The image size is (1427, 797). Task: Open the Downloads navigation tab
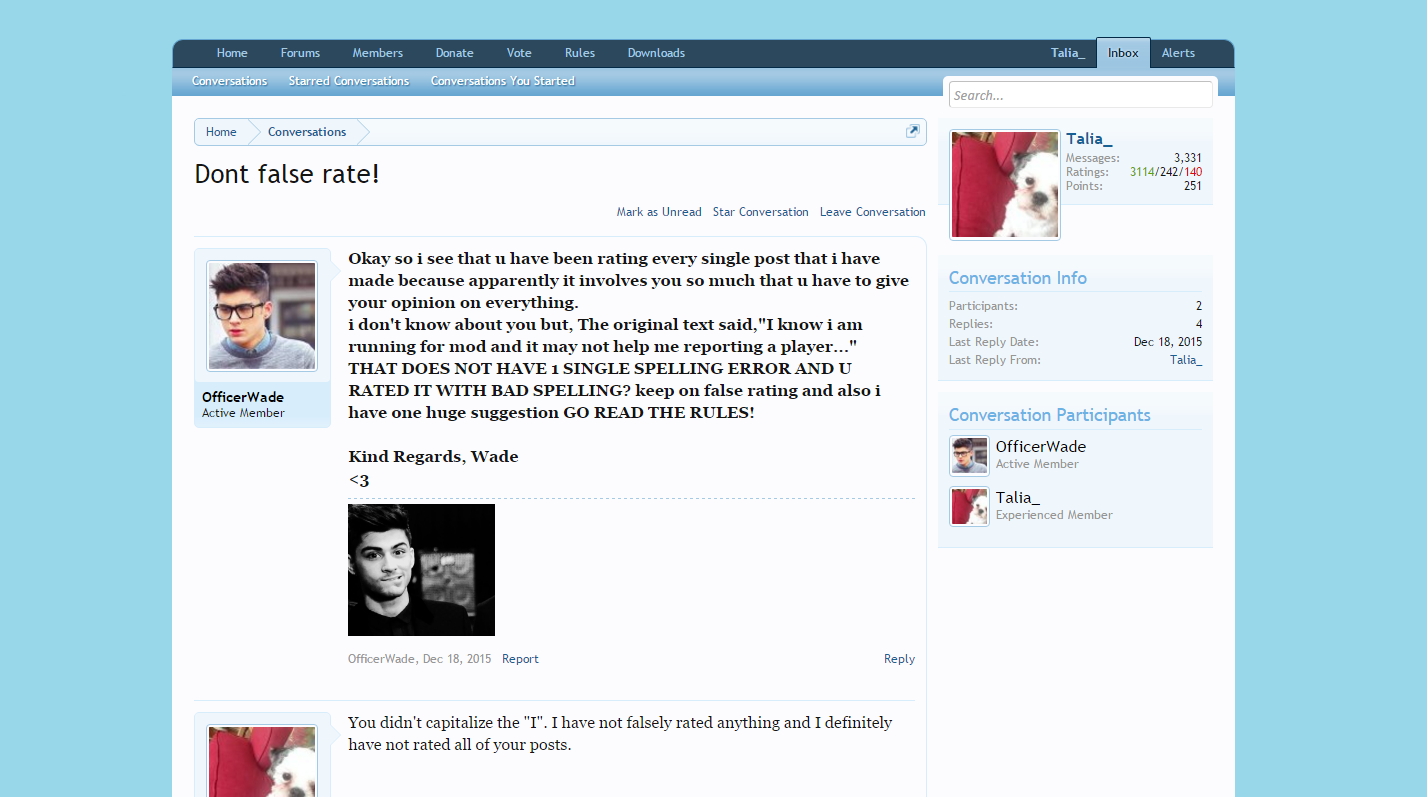pos(656,53)
